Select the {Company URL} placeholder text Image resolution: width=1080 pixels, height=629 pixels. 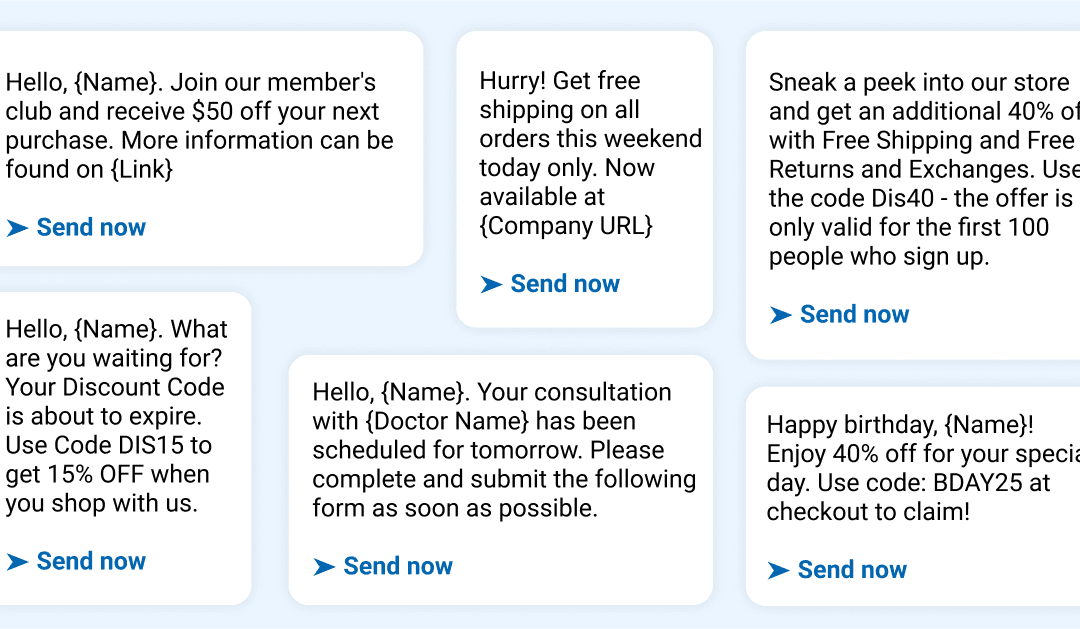click(x=566, y=226)
